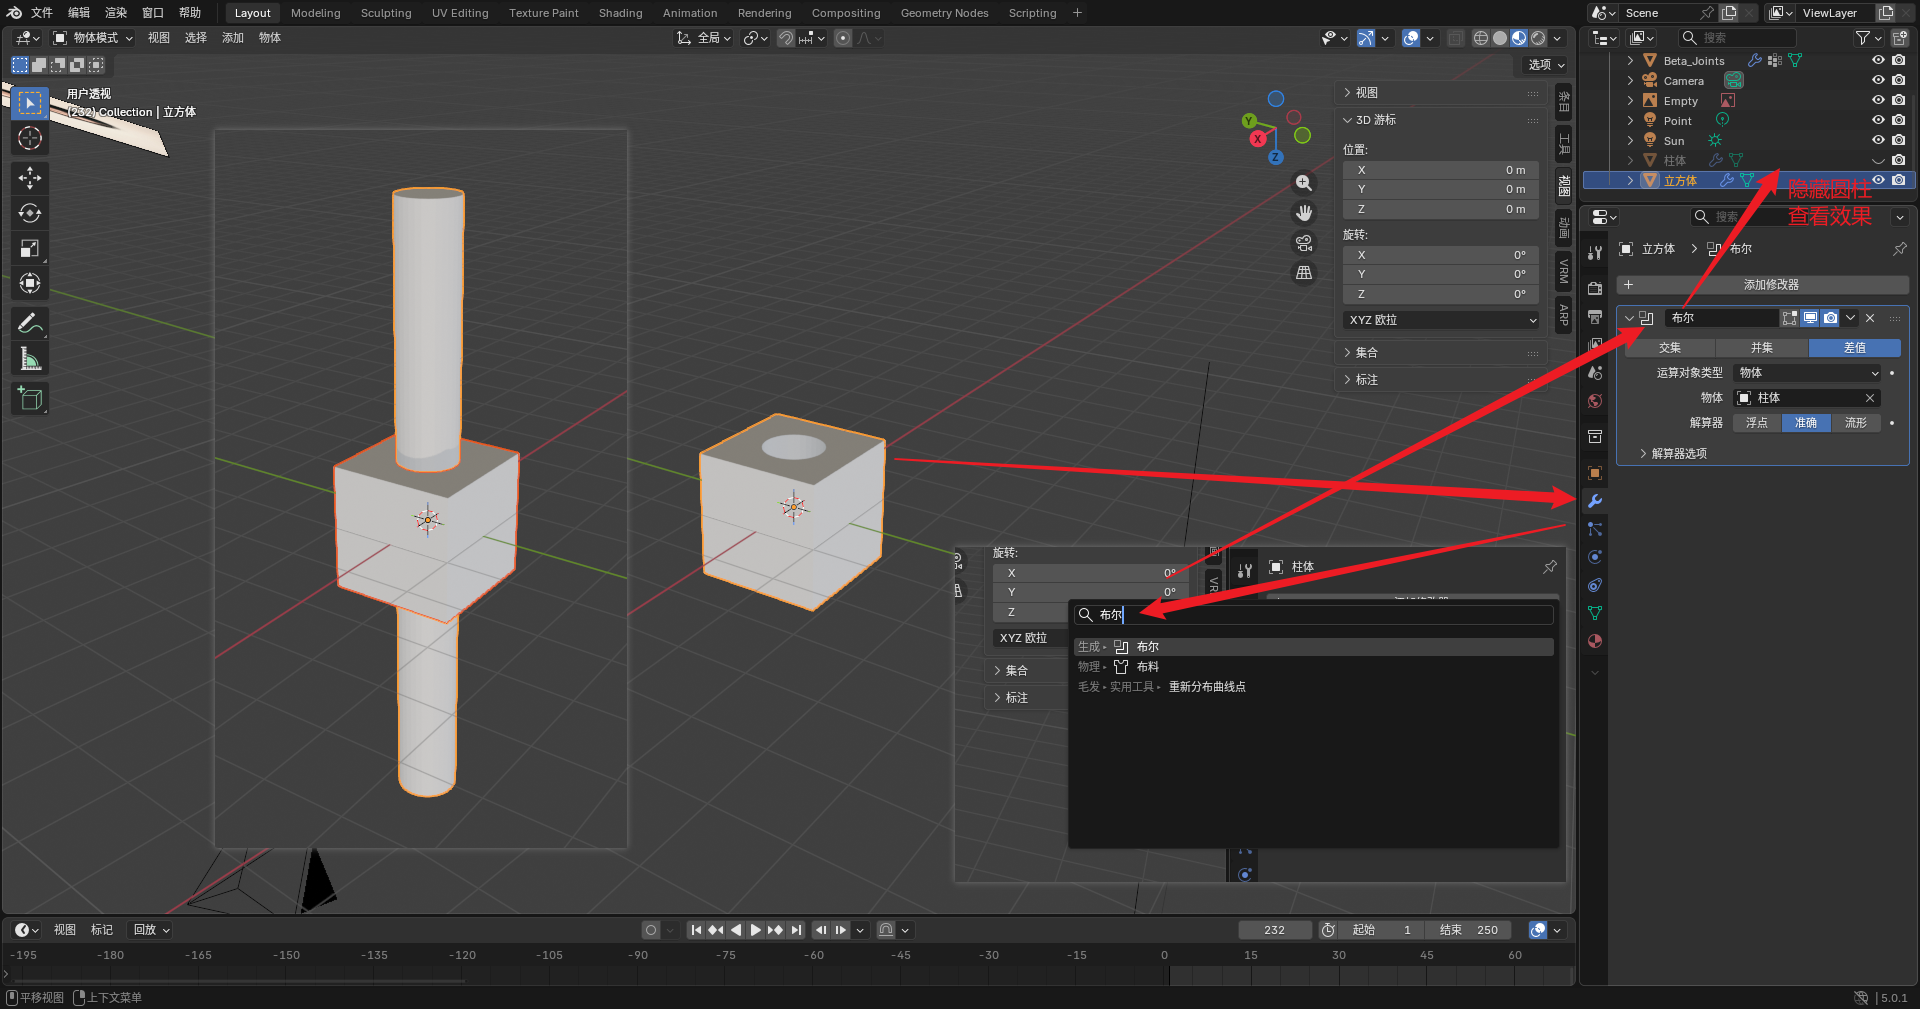This screenshot has height=1009, width=1920.
Task: Toggle 布尔 modifier render display
Action: 1830,318
